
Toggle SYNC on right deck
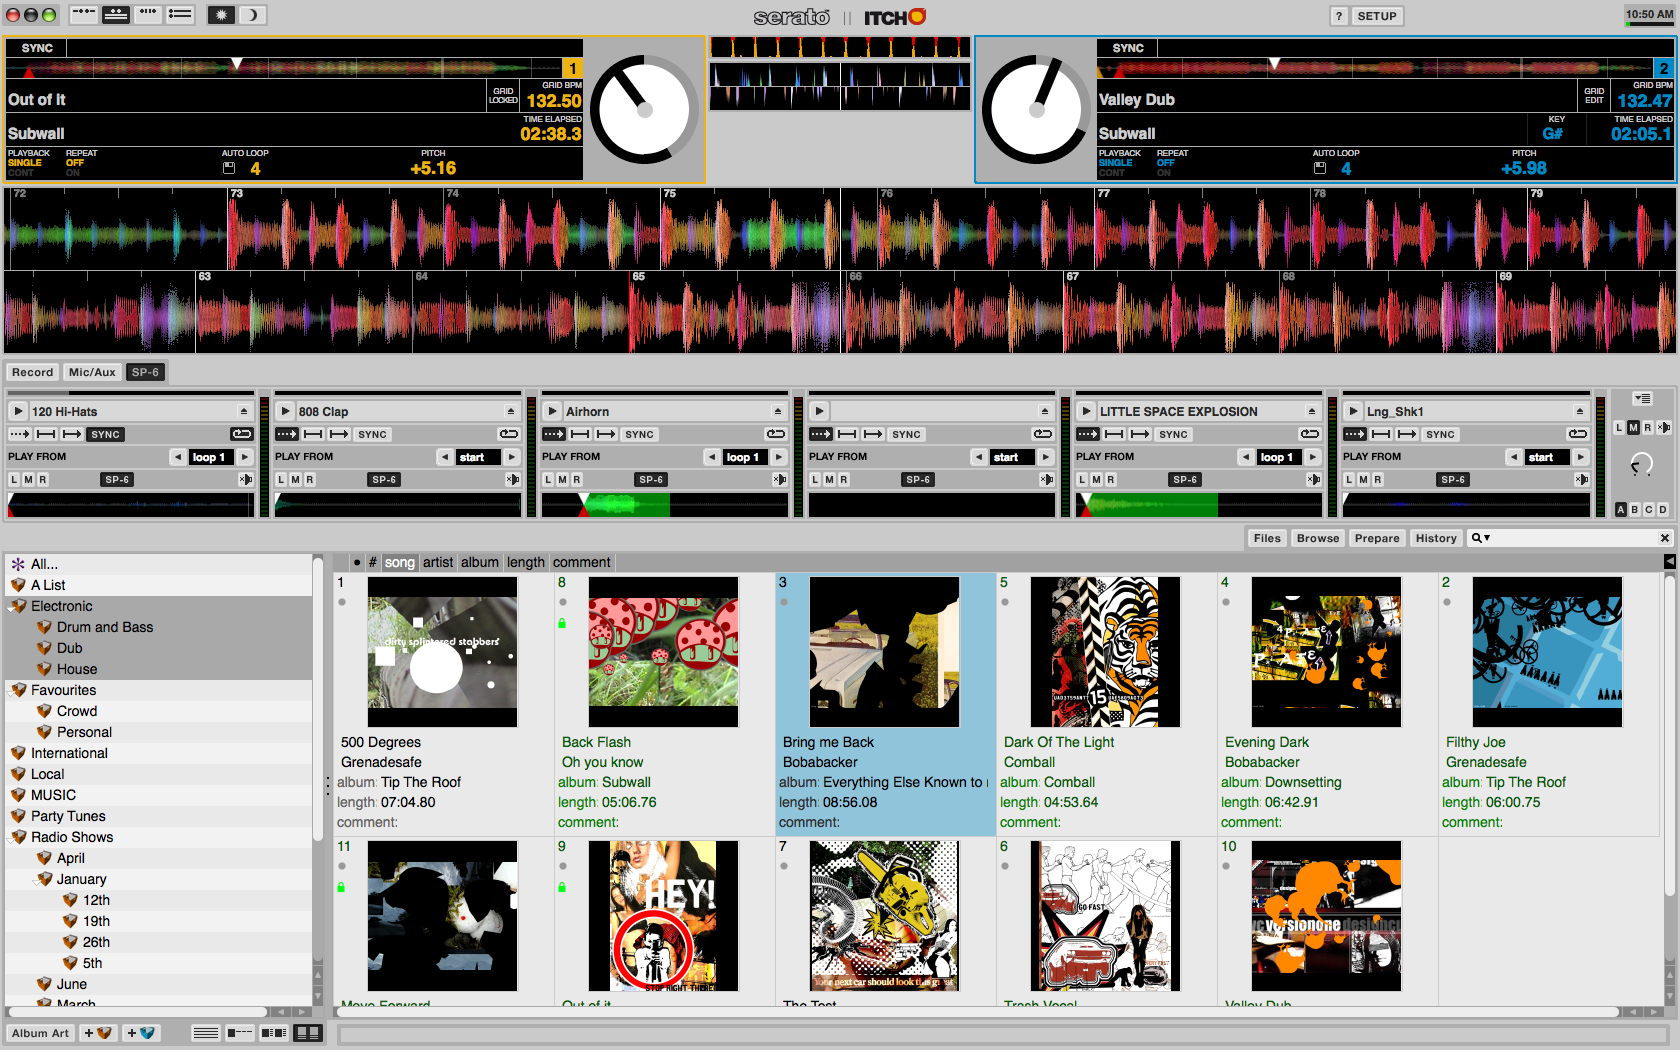(1128, 48)
